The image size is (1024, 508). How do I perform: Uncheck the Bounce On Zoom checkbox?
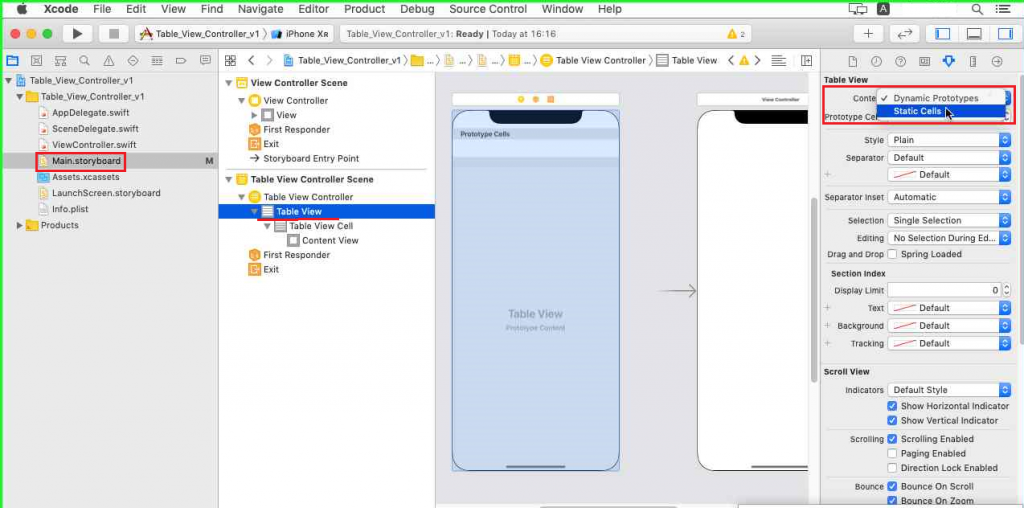tap(892, 501)
